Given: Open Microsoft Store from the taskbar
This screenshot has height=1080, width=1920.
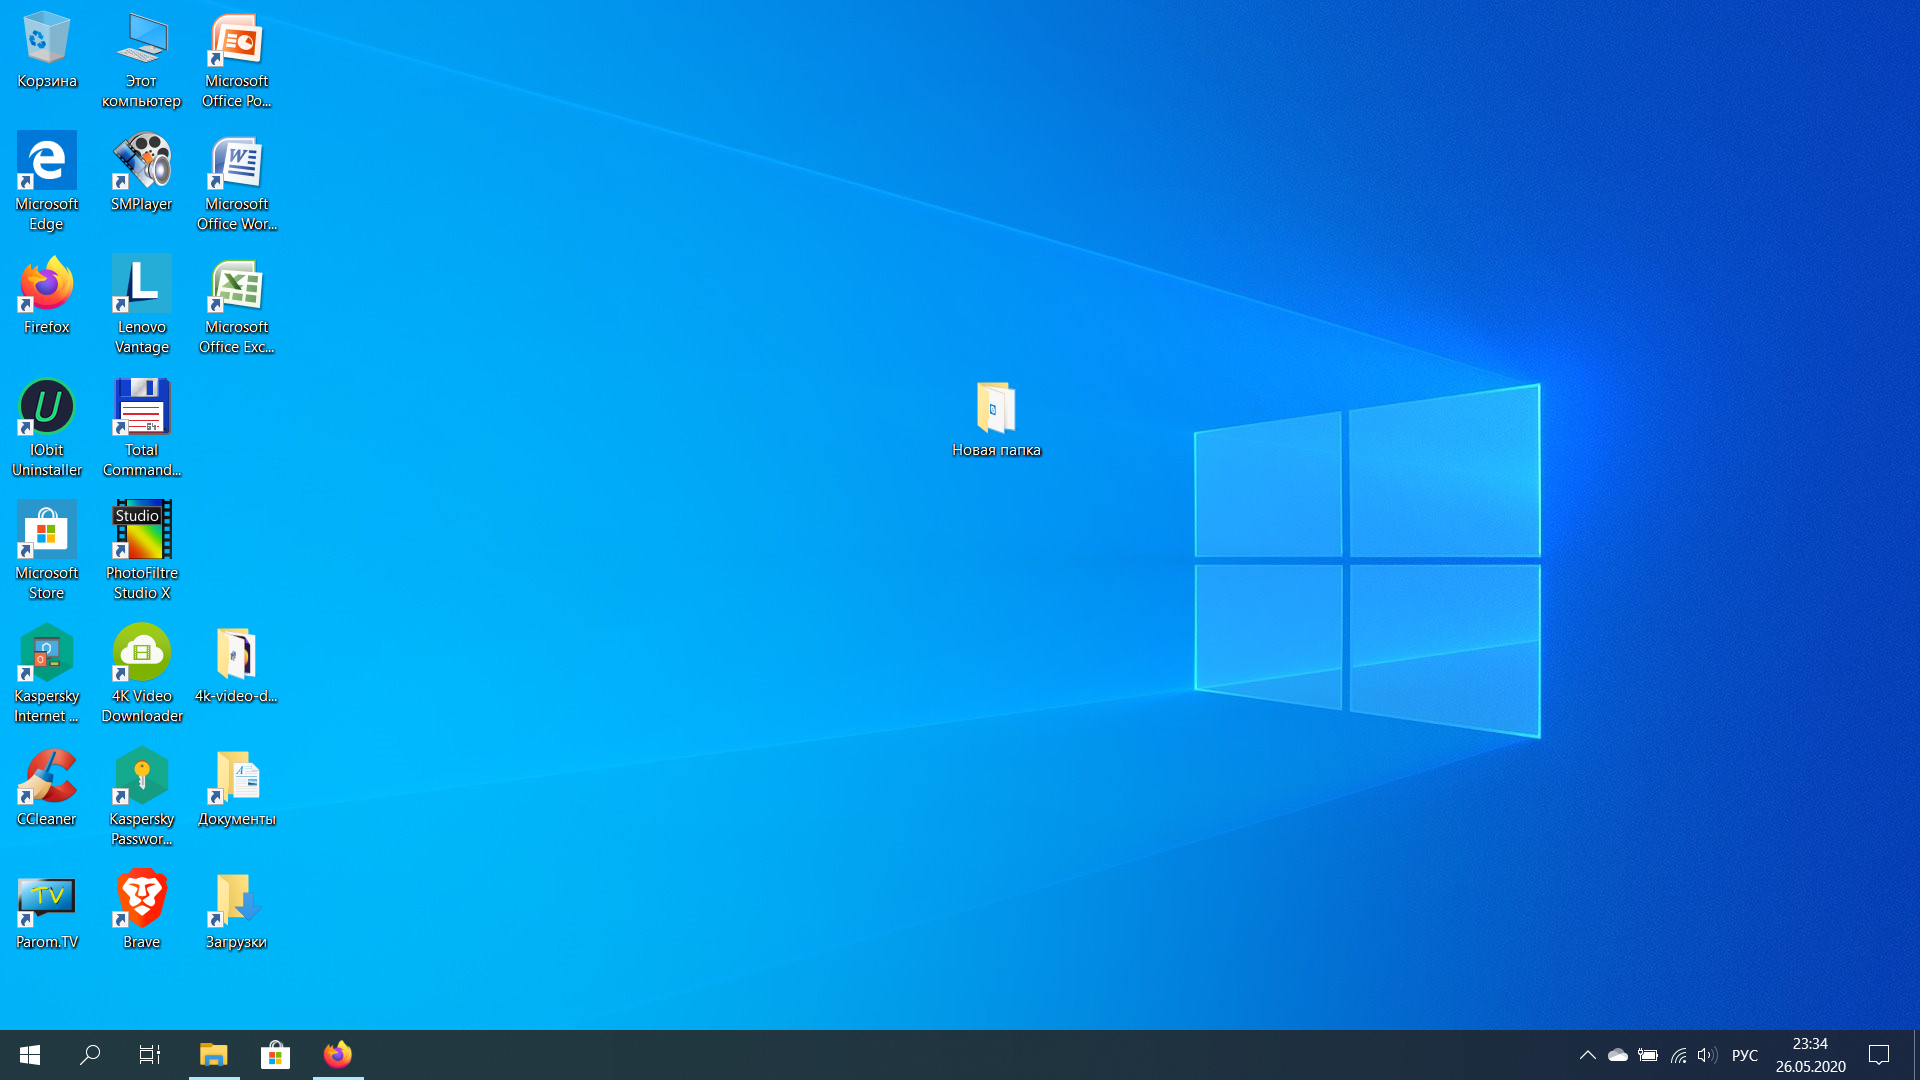Looking at the screenshot, I should pos(275,1055).
